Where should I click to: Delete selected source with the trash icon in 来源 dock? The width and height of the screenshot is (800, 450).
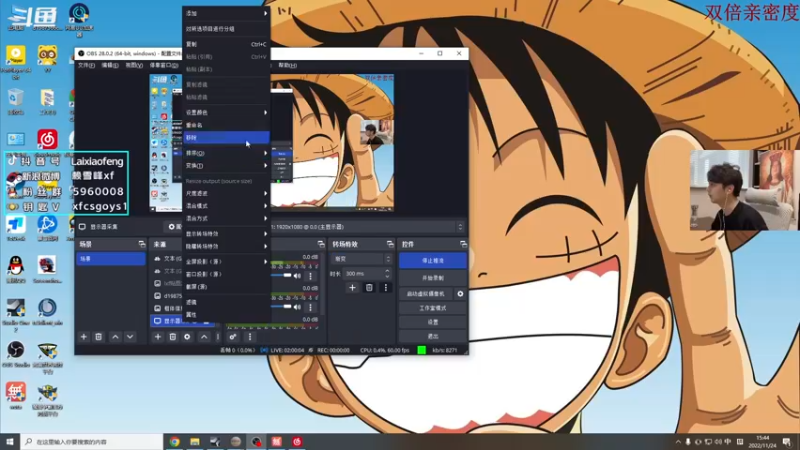click(172, 337)
